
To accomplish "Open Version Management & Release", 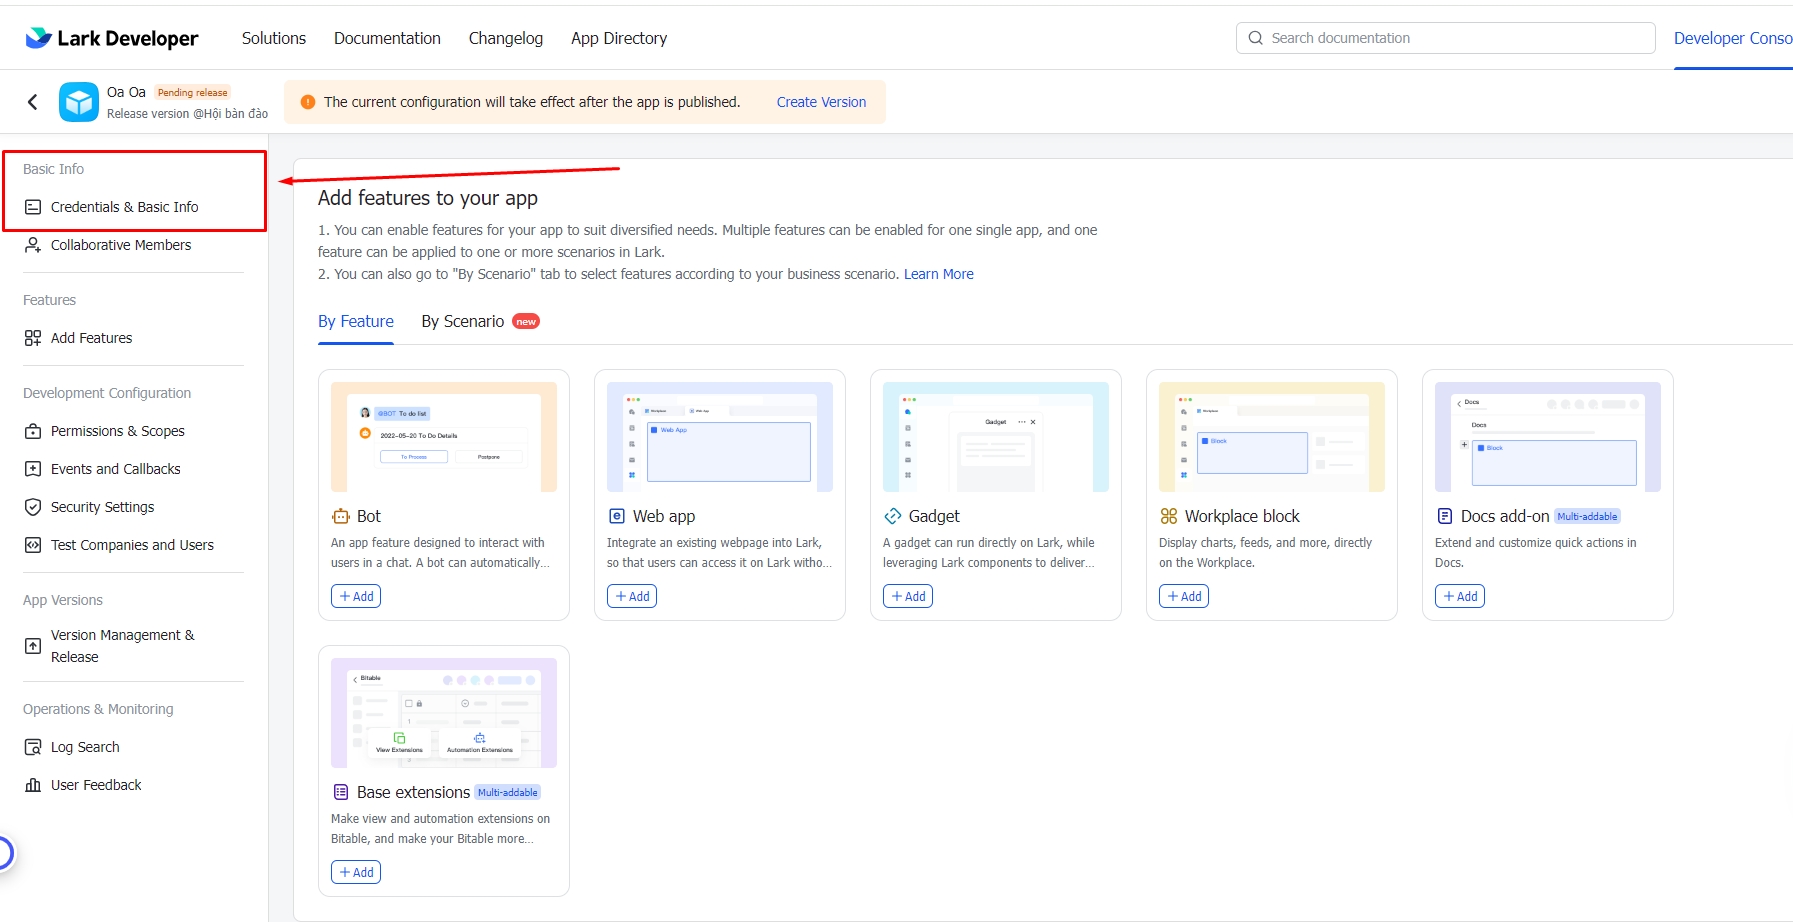I will pyautogui.click(x=122, y=646).
